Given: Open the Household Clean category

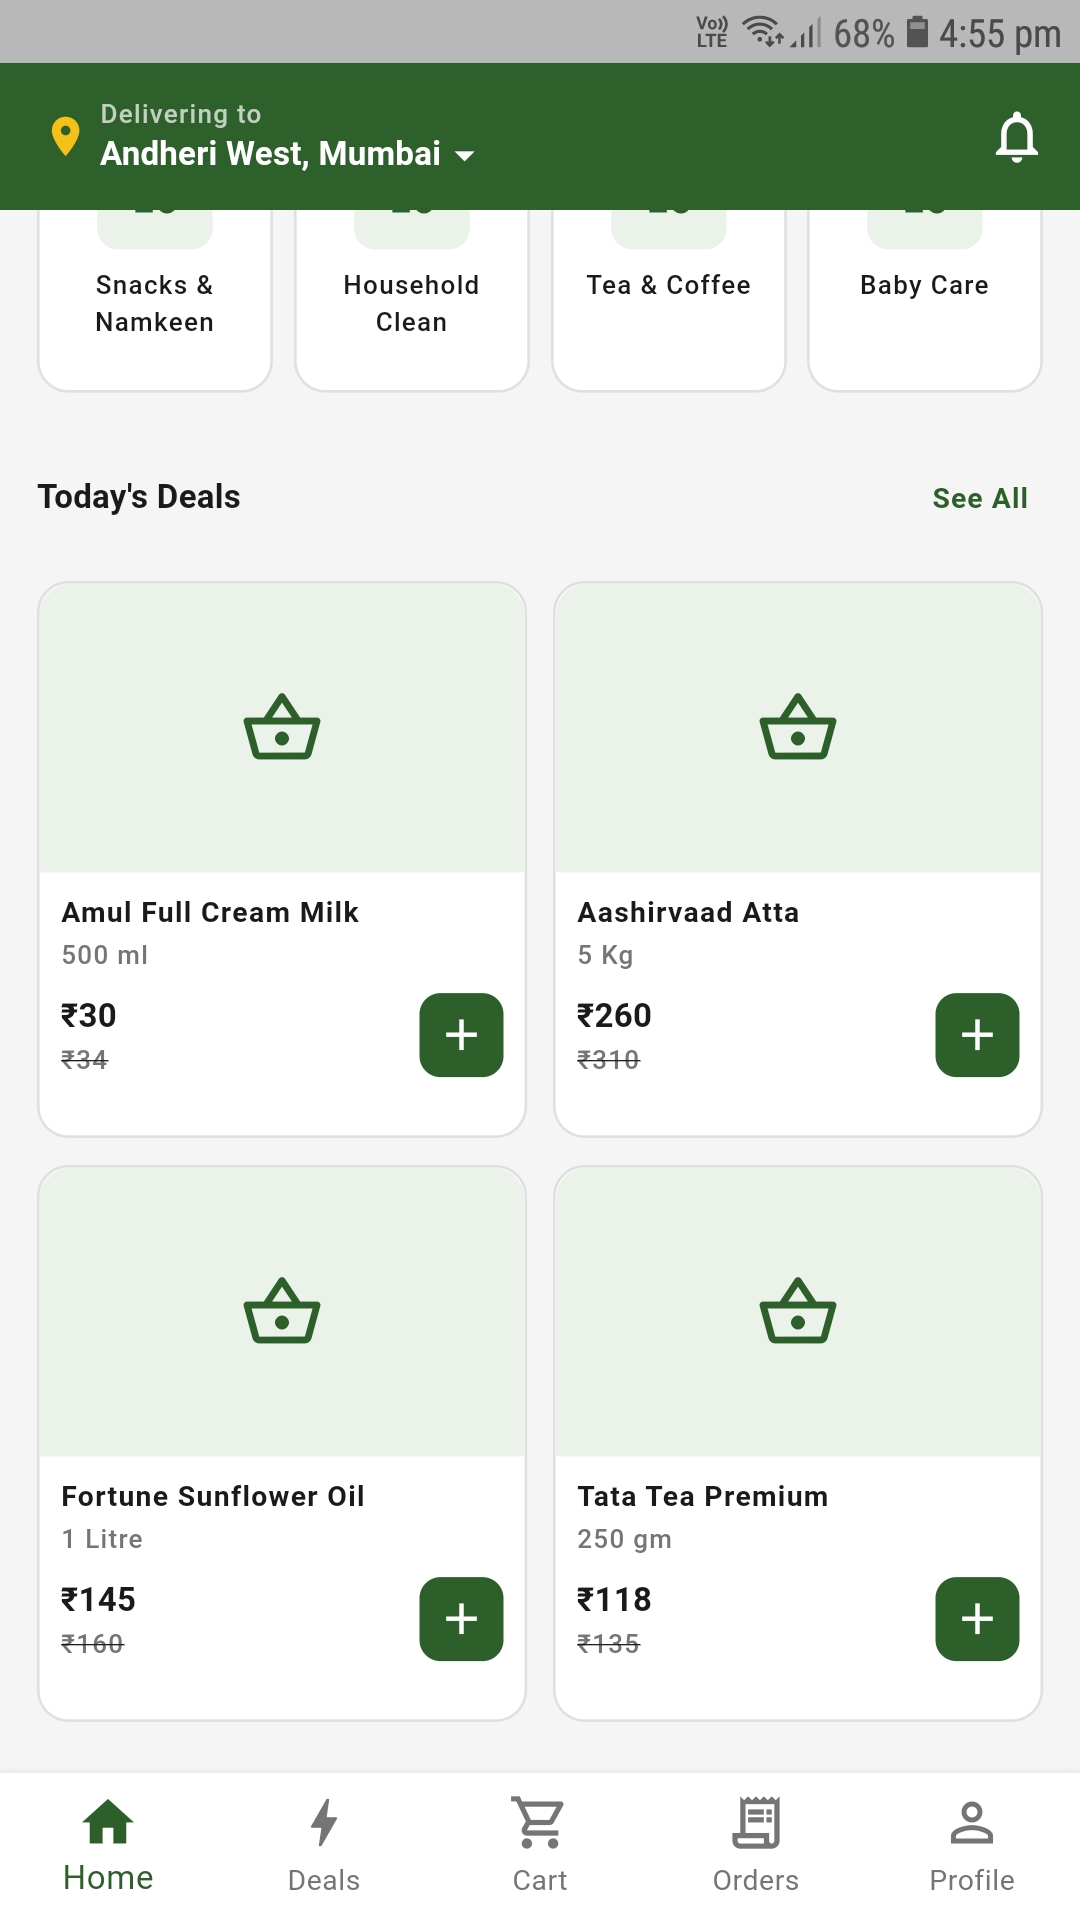Looking at the screenshot, I should coord(412,300).
